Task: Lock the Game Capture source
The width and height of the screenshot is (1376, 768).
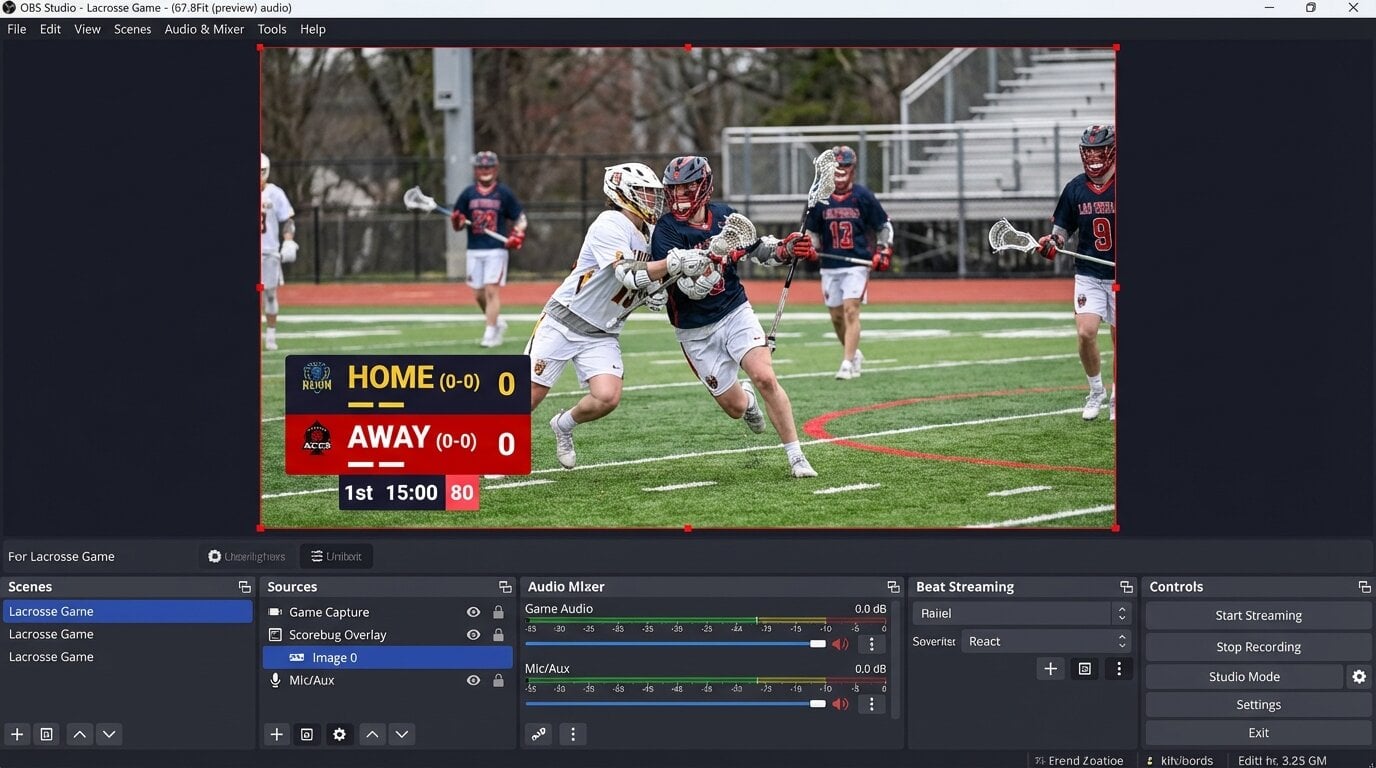Action: click(x=498, y=611)
